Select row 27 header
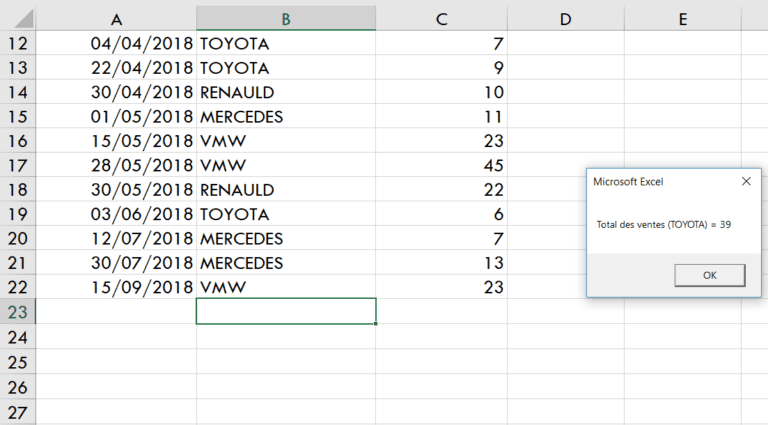Image resolution: width=768 pixels, height=425 pixels. click(x=18, y=412)
